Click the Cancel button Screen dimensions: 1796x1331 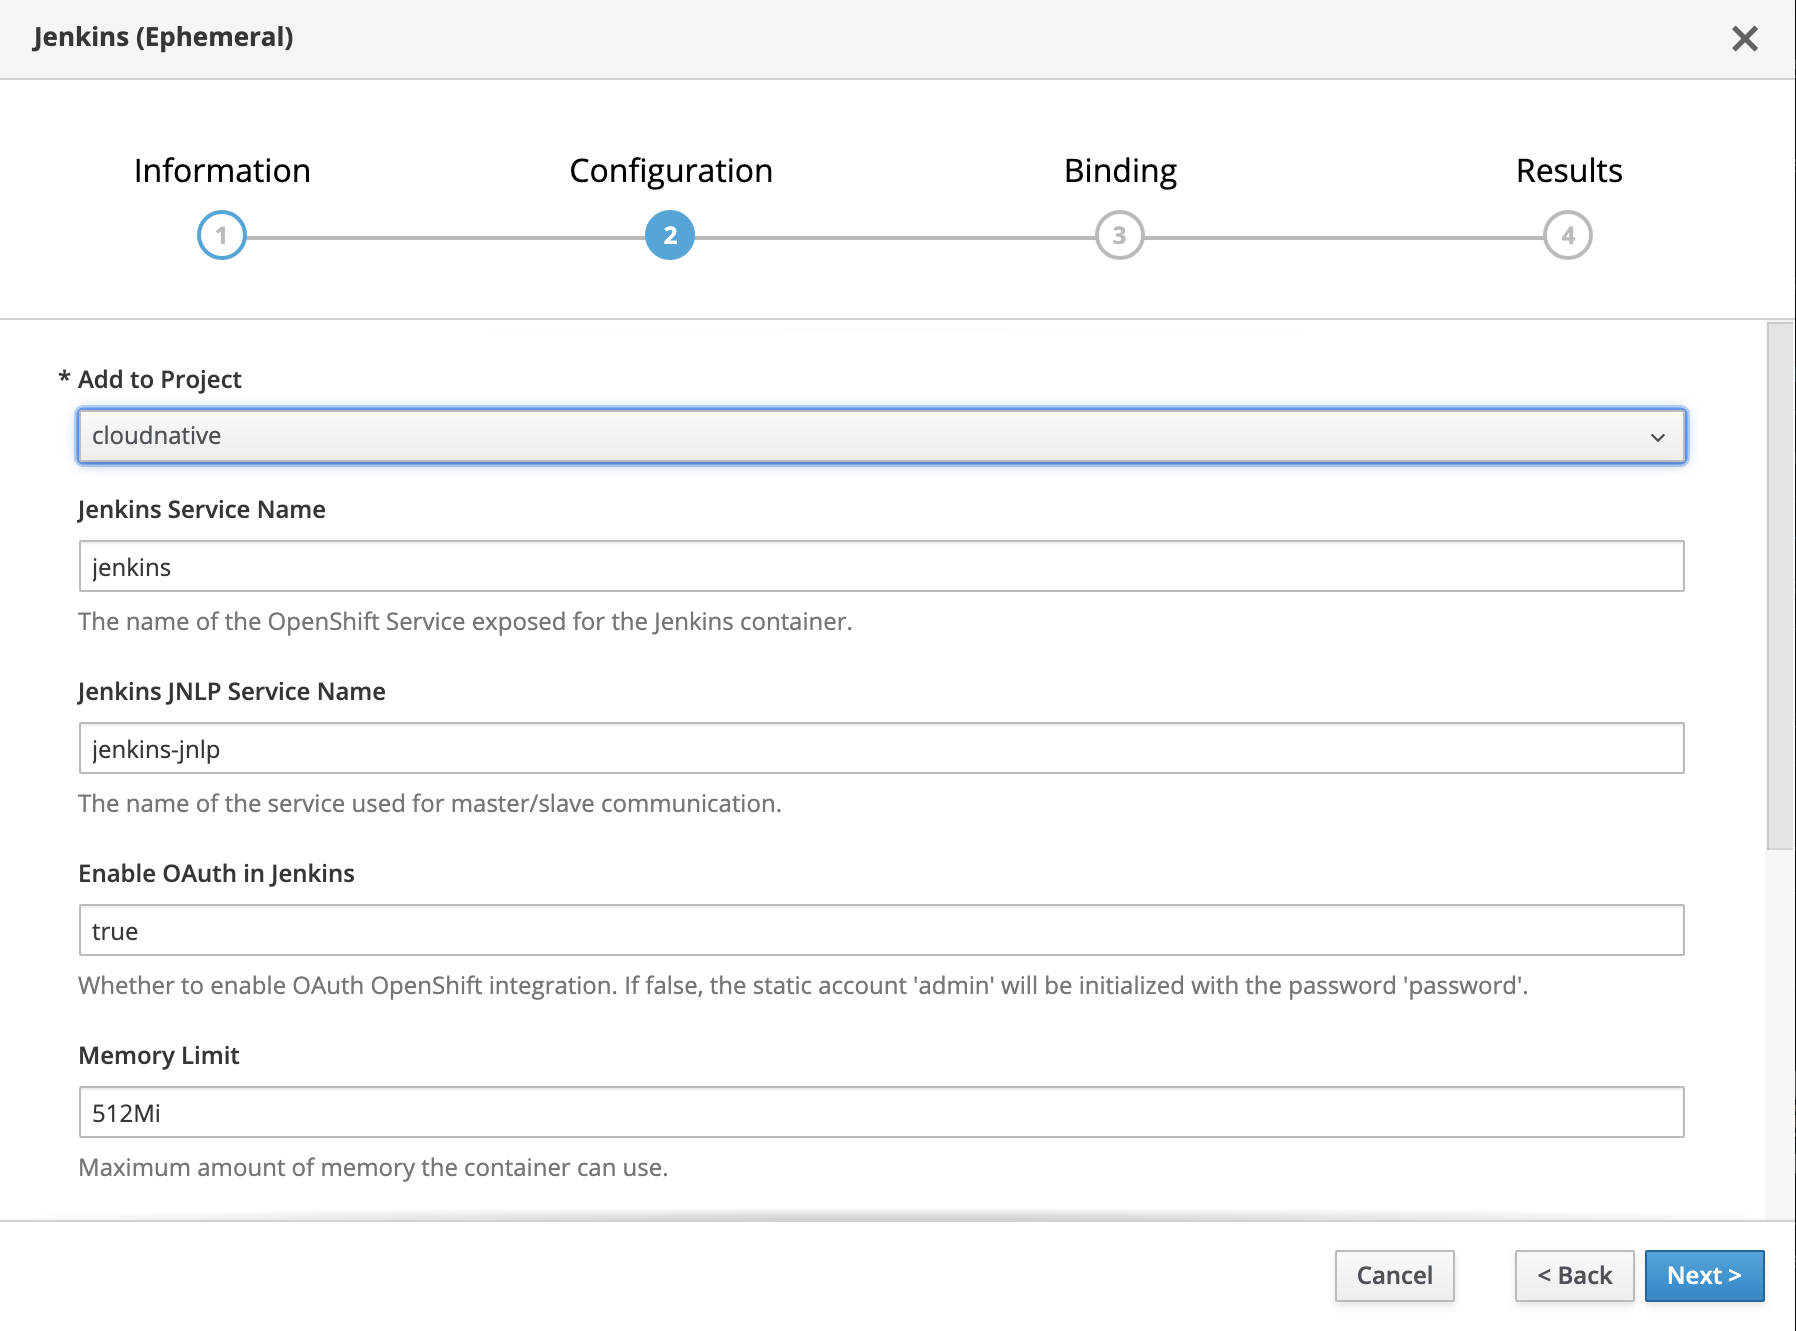pyautogui.click(x=1395, y=1276)
